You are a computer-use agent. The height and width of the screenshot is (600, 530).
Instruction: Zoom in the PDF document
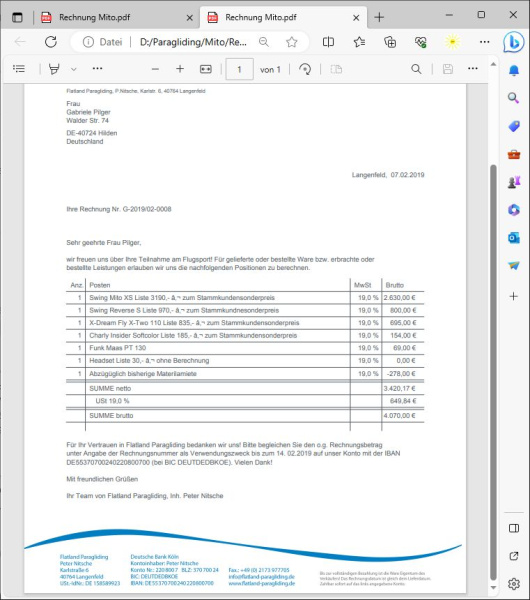click(x=180, y=69)
